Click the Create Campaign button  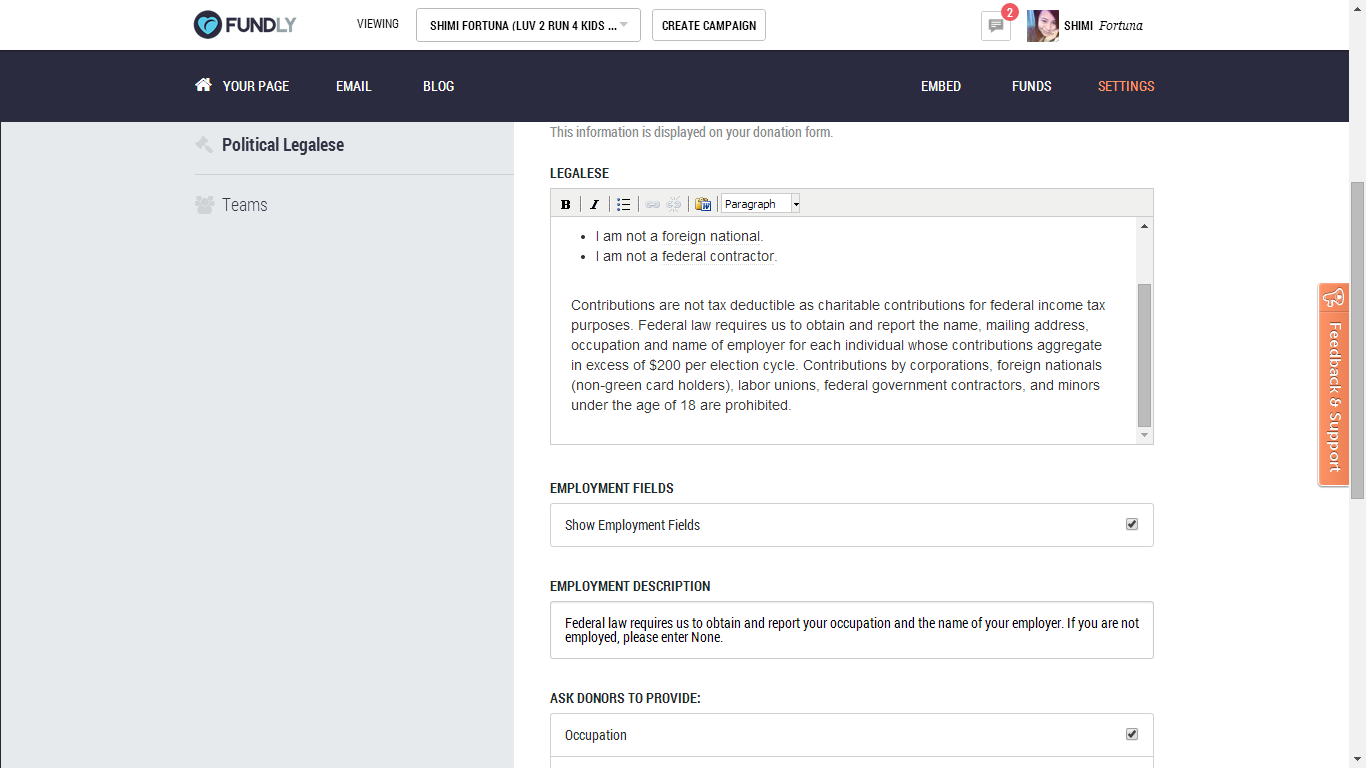tap(709, 26)
